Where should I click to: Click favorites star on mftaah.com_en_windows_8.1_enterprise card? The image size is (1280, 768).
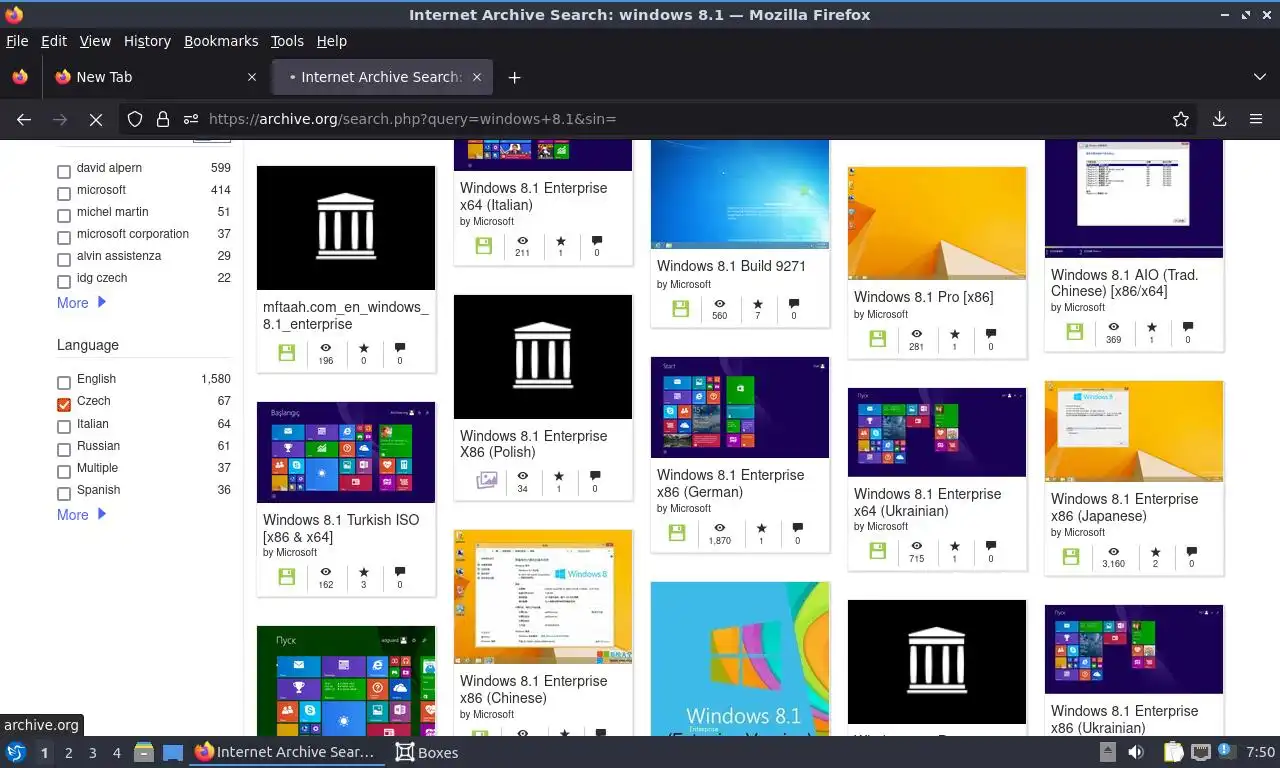(x=363, y=349)
